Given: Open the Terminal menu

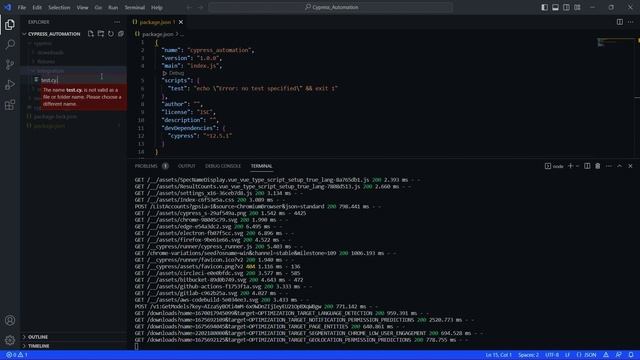Looking at the screenshot, I should tap(135, 7).
